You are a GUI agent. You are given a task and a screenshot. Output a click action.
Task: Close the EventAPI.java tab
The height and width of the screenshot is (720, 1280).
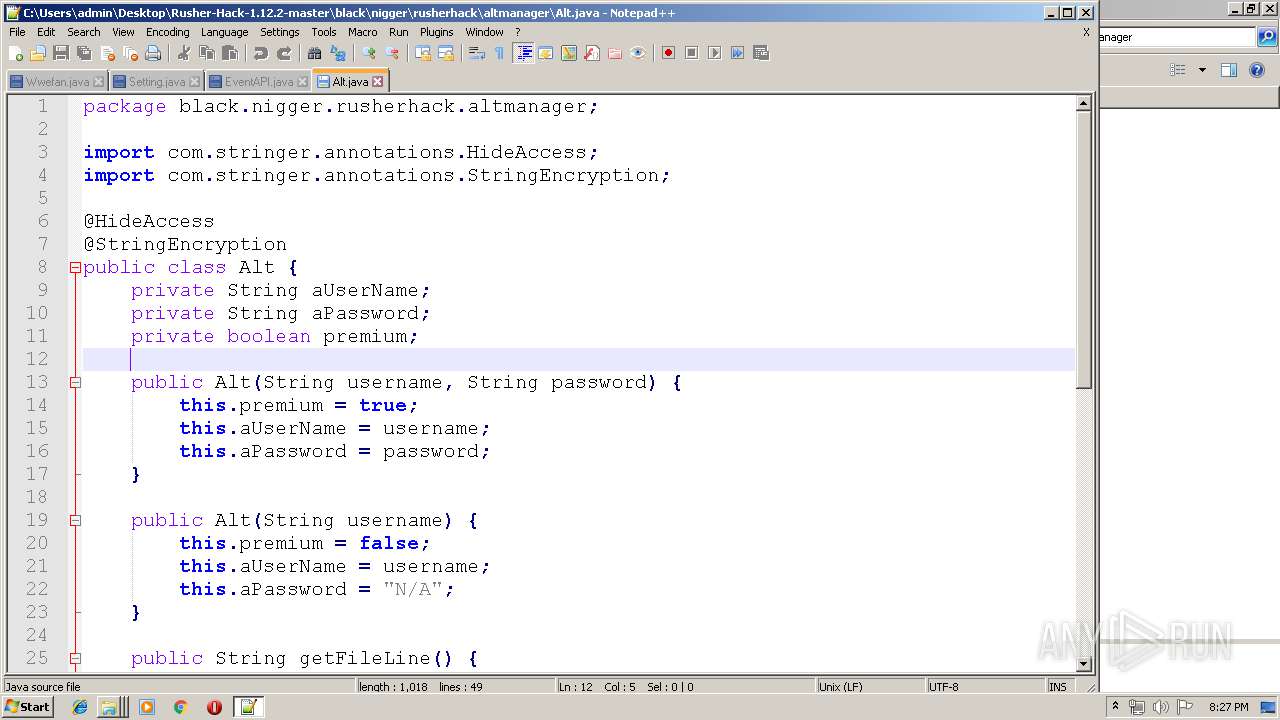pyautogui.click(x=302, y=82)
